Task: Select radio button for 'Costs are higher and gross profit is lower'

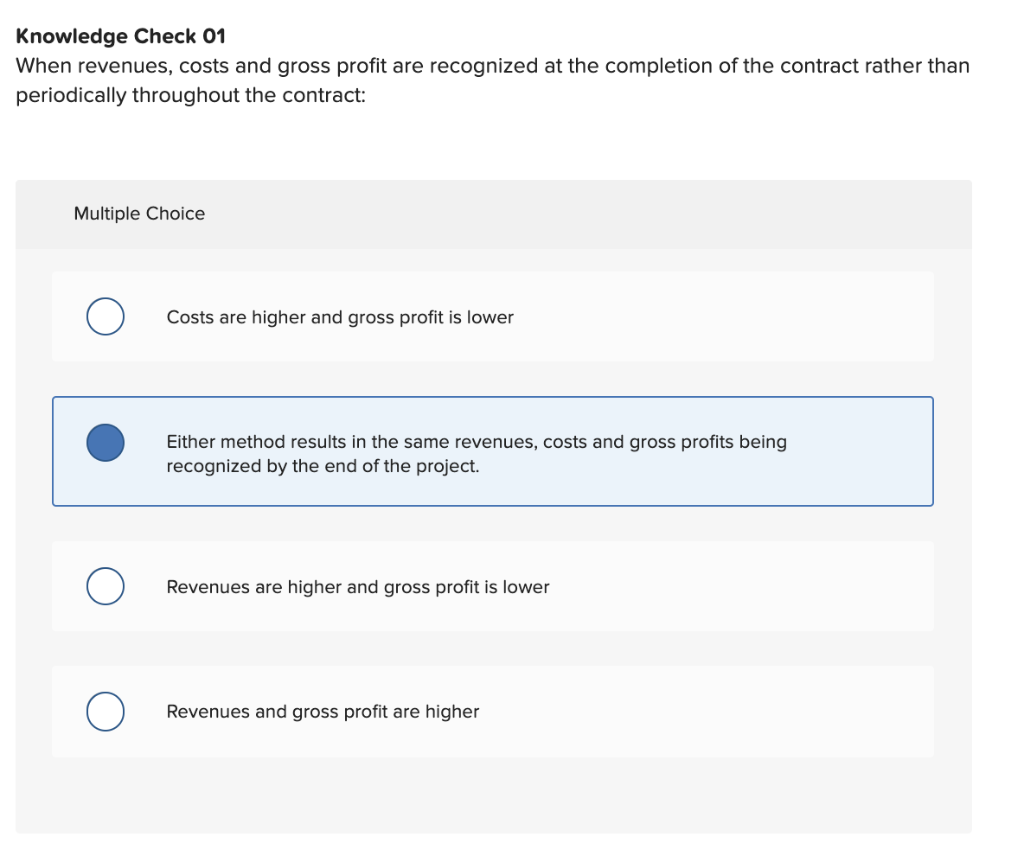Action: pos(105,316)
